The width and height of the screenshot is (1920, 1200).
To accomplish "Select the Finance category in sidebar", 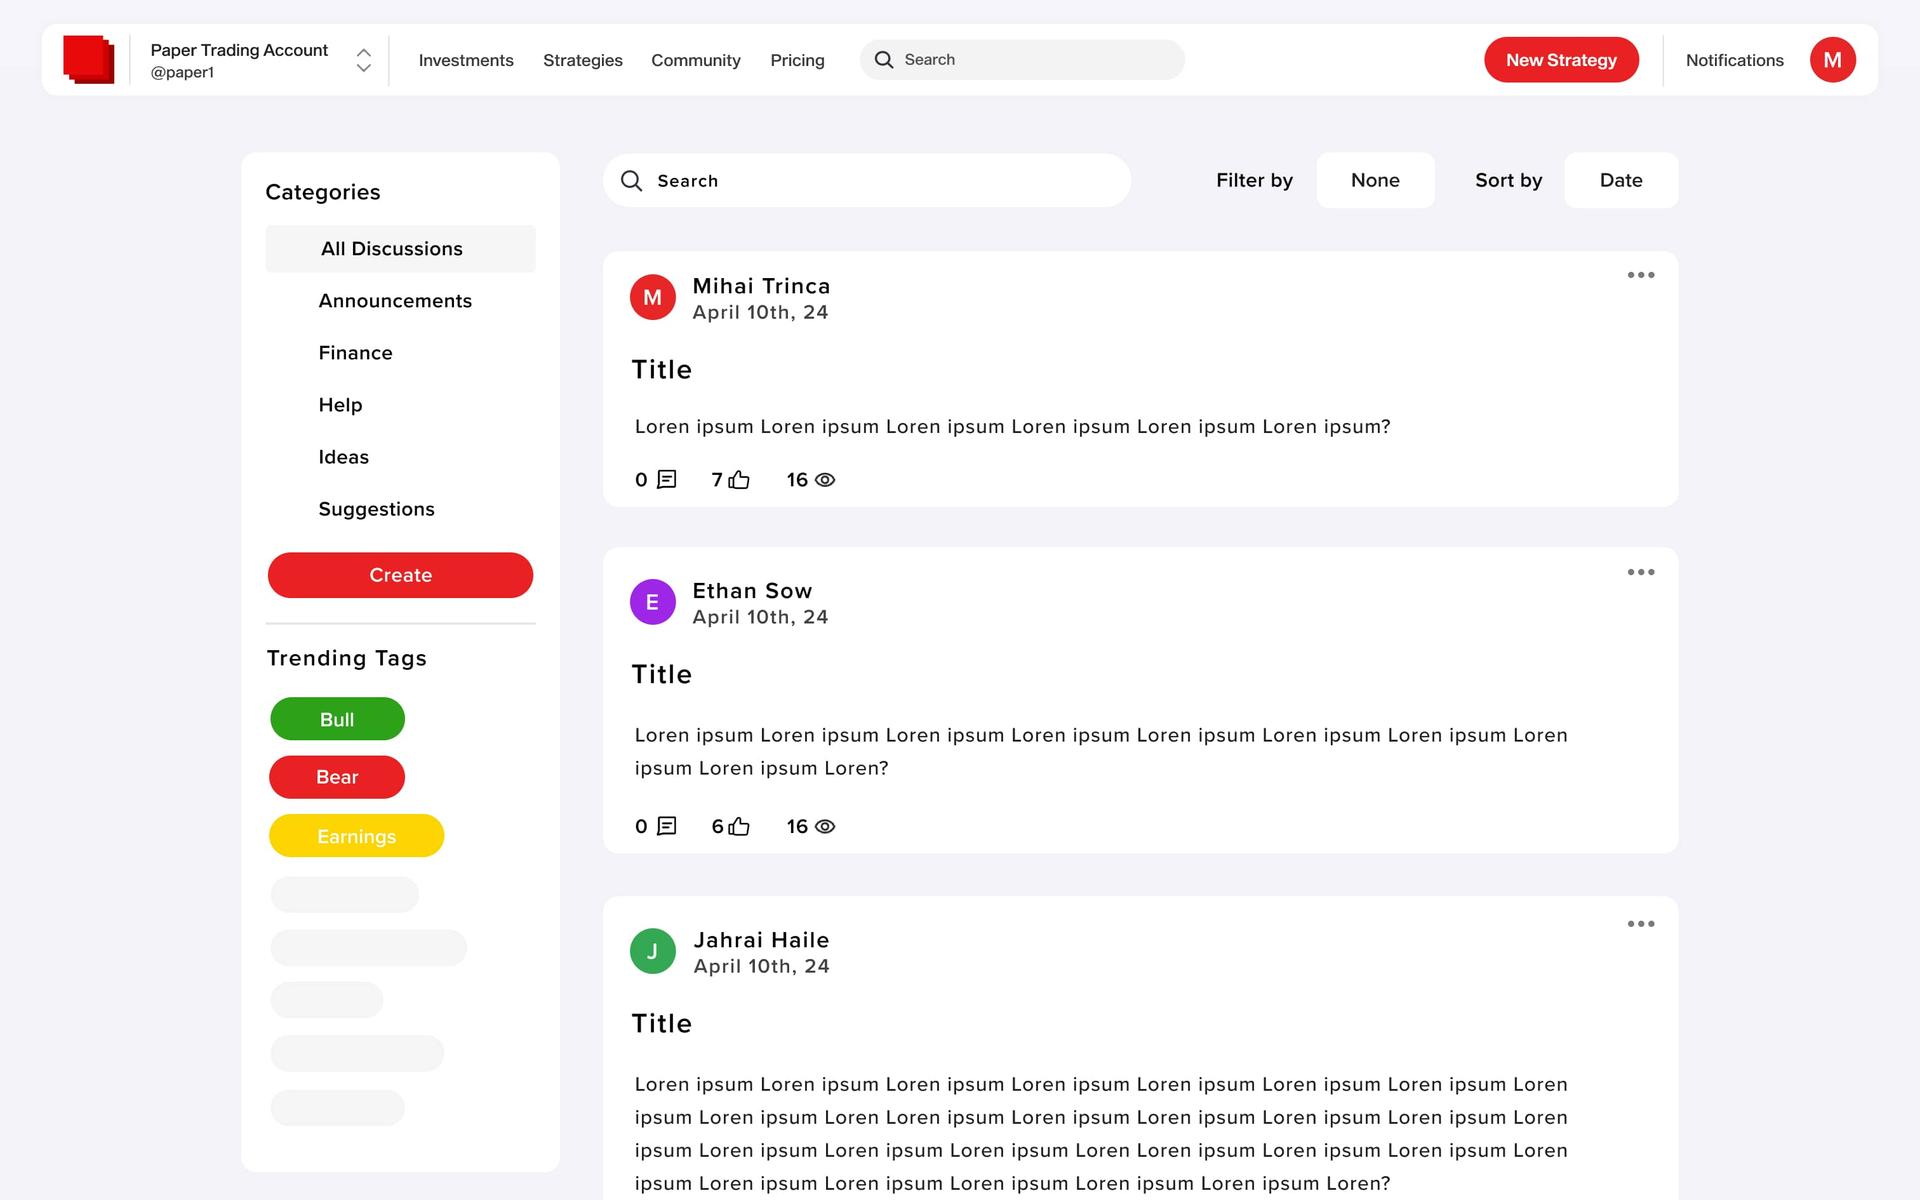I will click(355, 353).
